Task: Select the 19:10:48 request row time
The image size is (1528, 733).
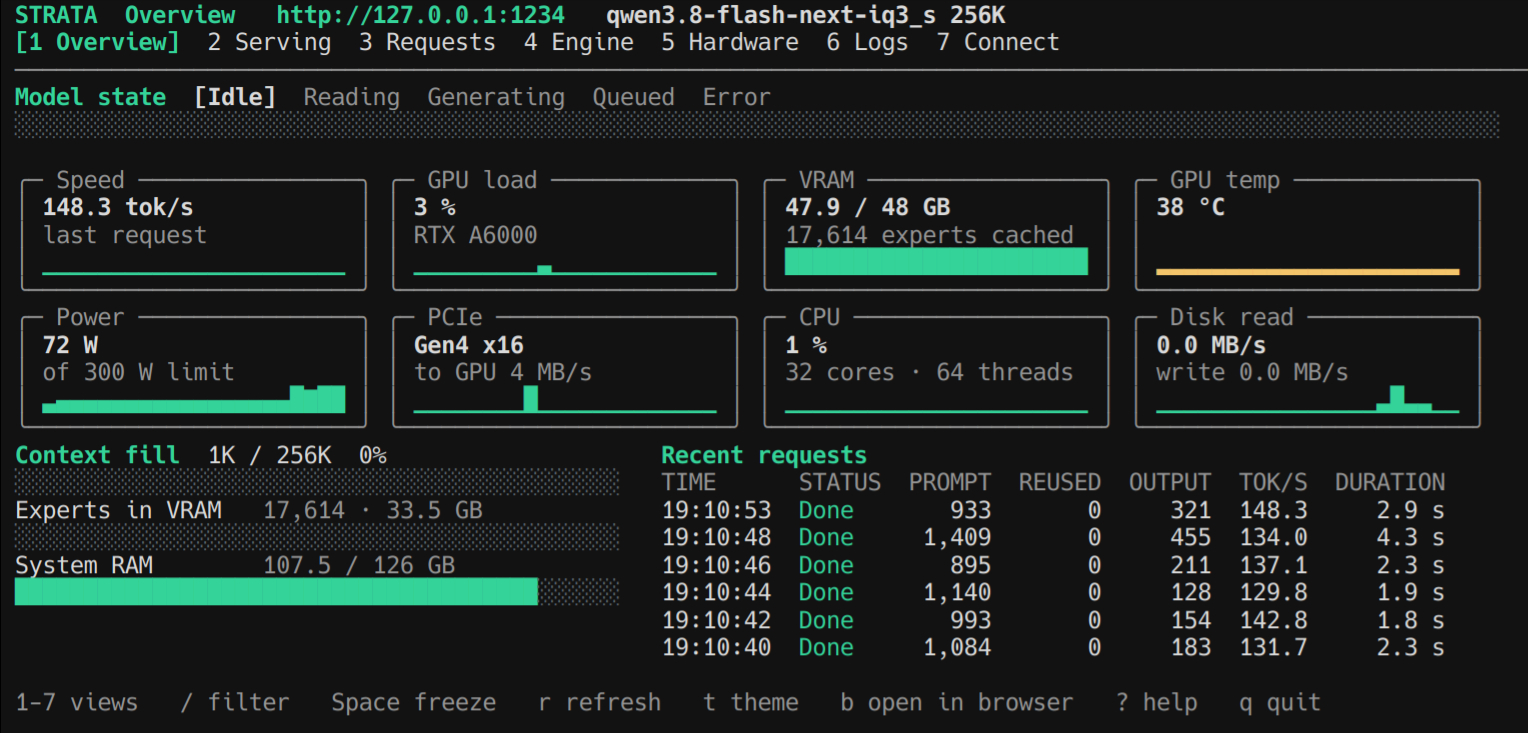Action: pyautogui.click(x=716, y=537)
